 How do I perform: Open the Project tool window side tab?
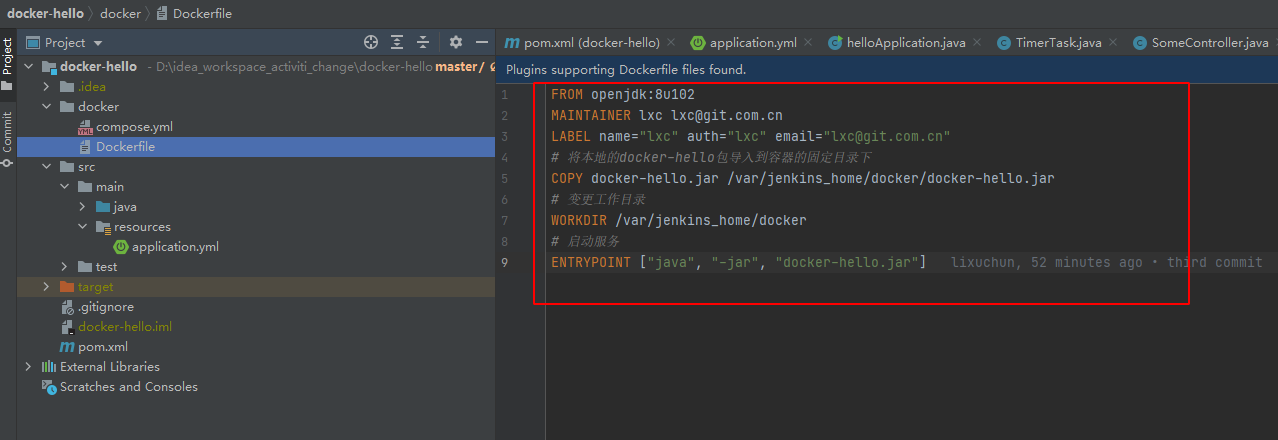coord(8,63)
